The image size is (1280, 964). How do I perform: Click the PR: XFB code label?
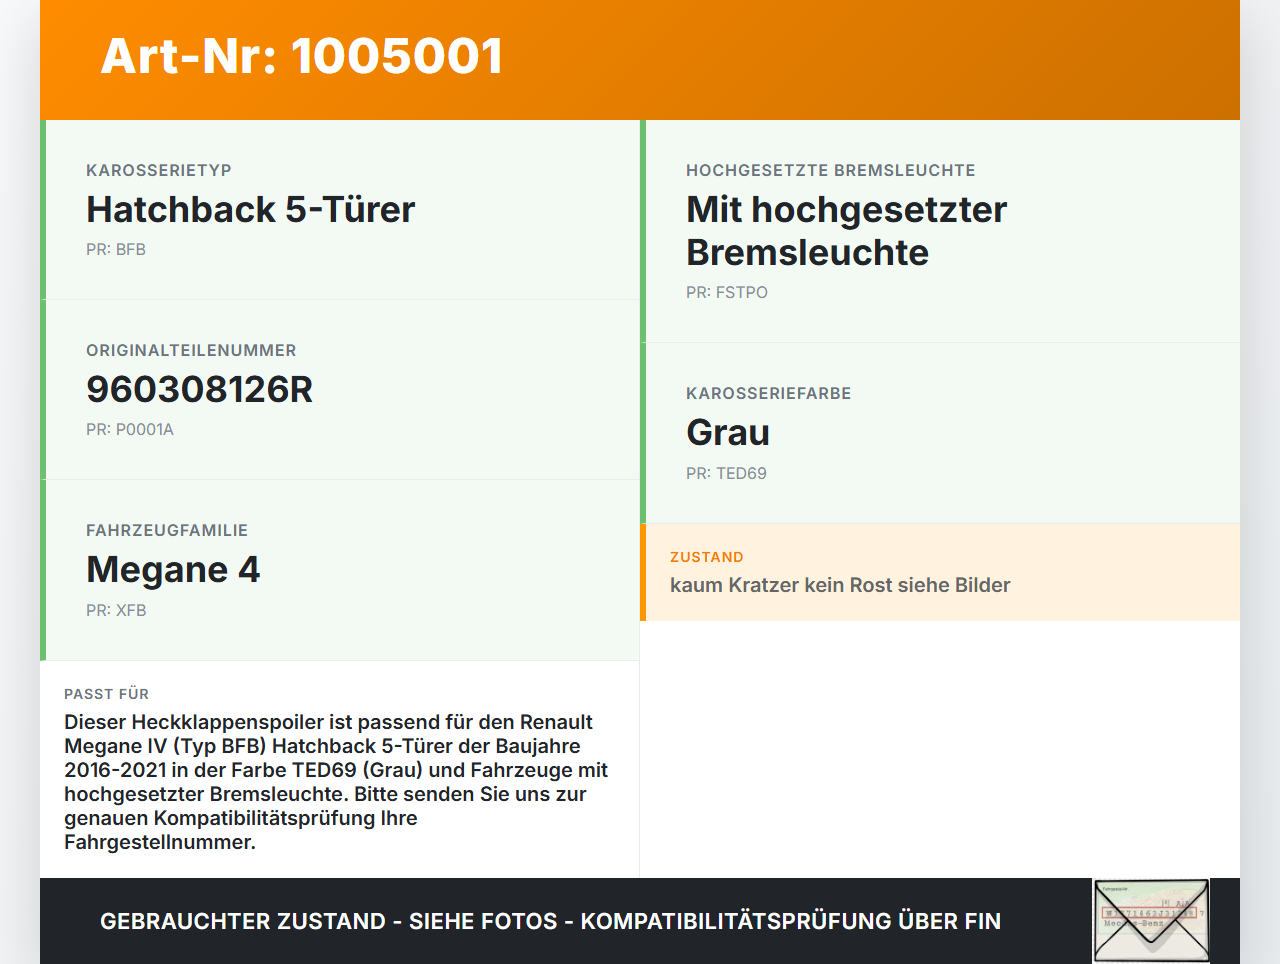116,610
